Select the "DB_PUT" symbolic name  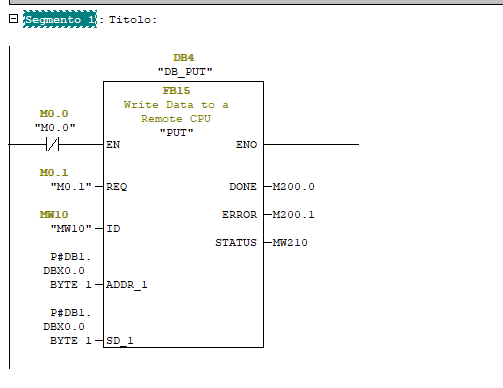click(185, 72)
